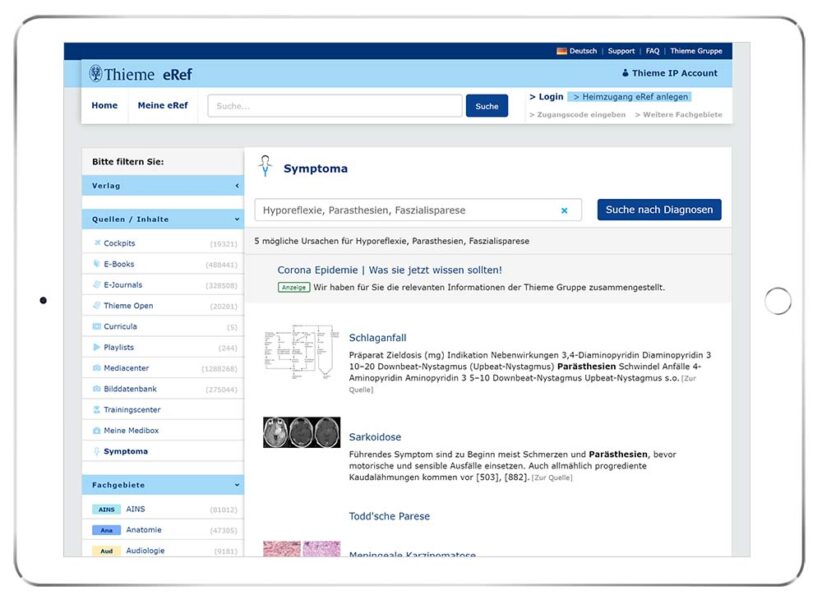The image size is (822, 600).
Task: Click the German flag language icon
Action: point(561,51)
